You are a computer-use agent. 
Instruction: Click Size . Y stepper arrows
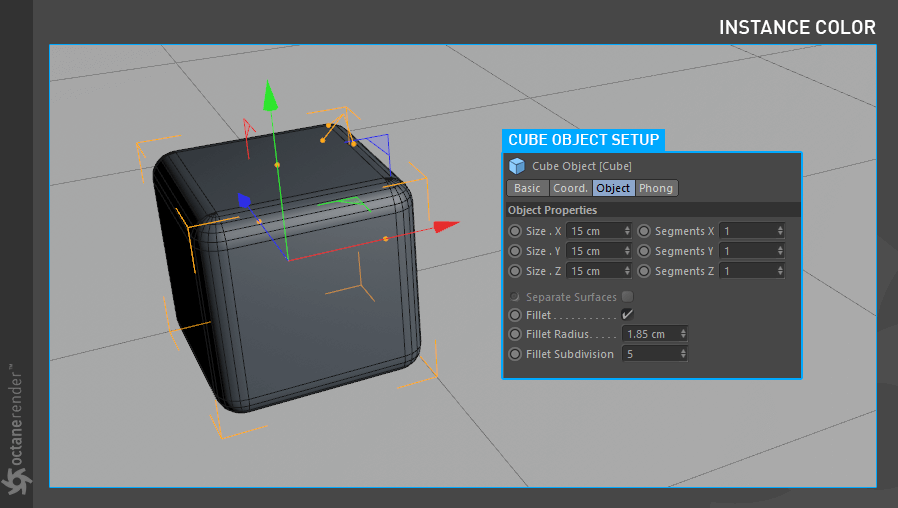click(627, 251)
